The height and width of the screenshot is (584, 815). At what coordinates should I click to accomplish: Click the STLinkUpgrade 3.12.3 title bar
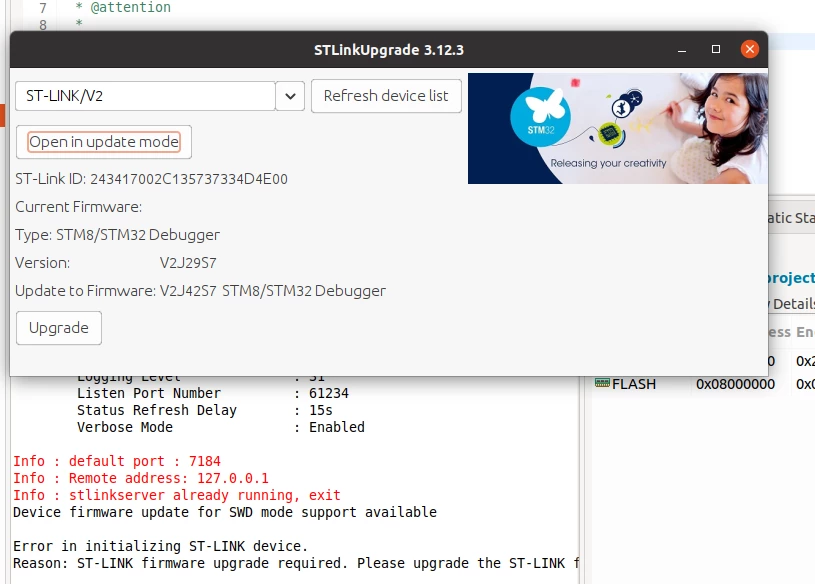point(389,50)
